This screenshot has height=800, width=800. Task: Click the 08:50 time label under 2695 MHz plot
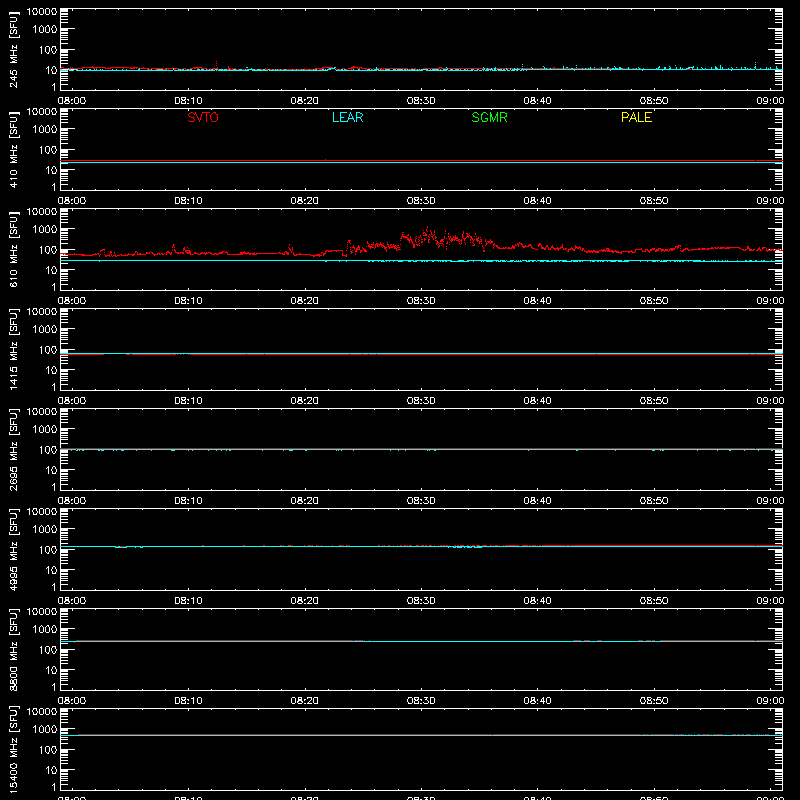click(654, 501)
